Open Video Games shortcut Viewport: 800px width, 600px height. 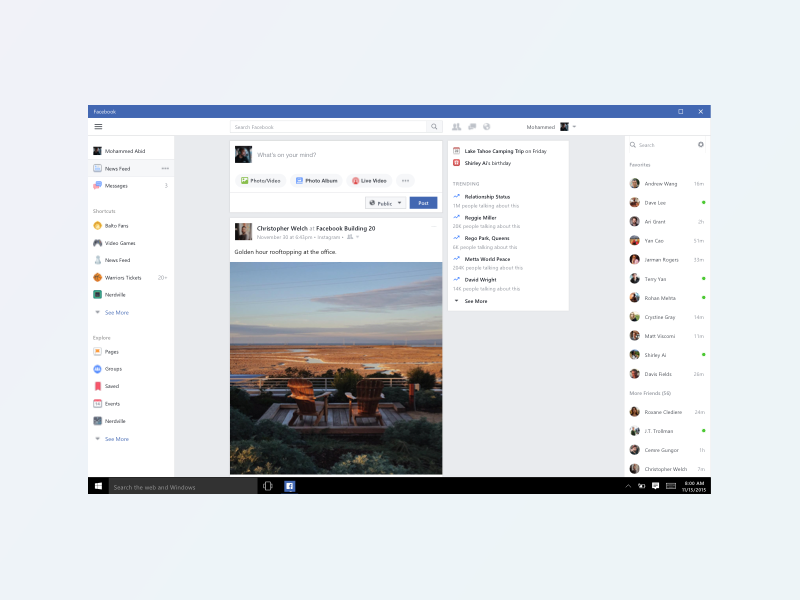coord(120,243)
